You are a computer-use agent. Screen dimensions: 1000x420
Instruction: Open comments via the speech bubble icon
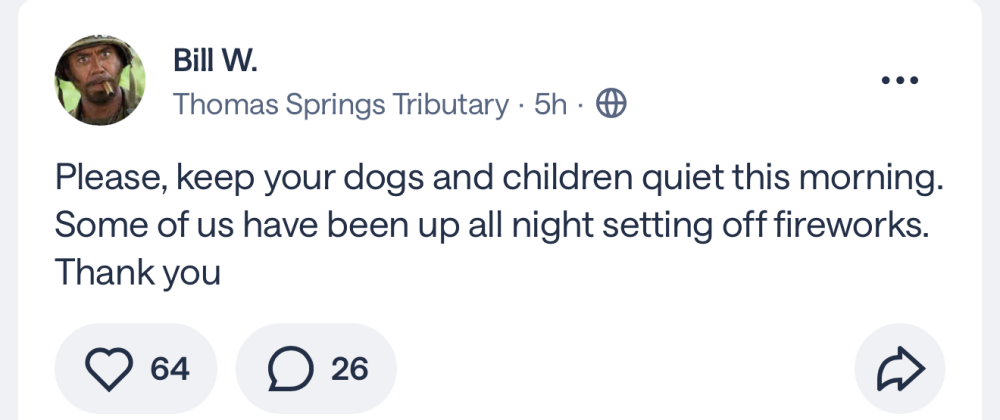[x=288, y=369]
